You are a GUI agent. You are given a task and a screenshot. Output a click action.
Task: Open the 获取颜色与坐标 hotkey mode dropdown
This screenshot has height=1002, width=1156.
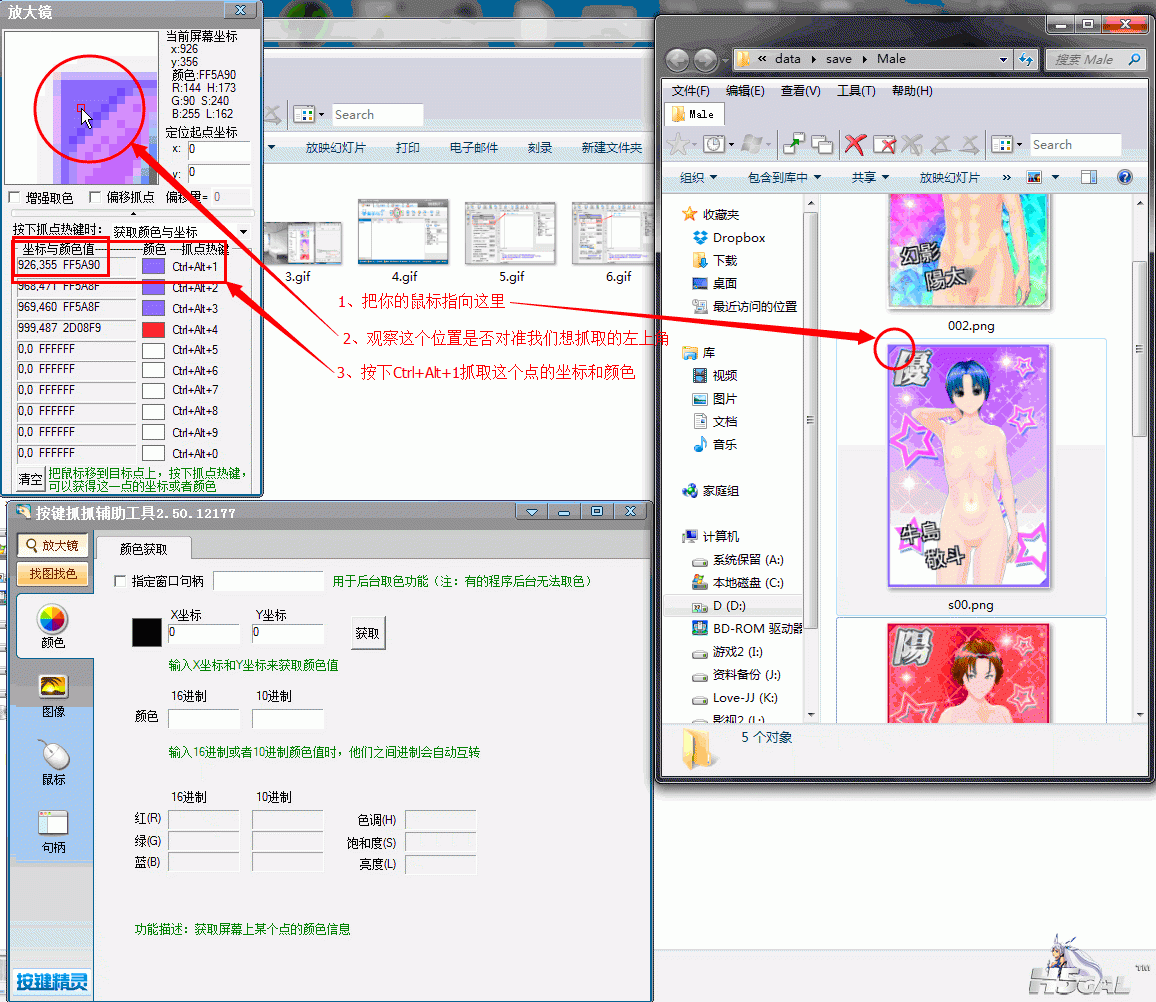[x=243, y=232]
